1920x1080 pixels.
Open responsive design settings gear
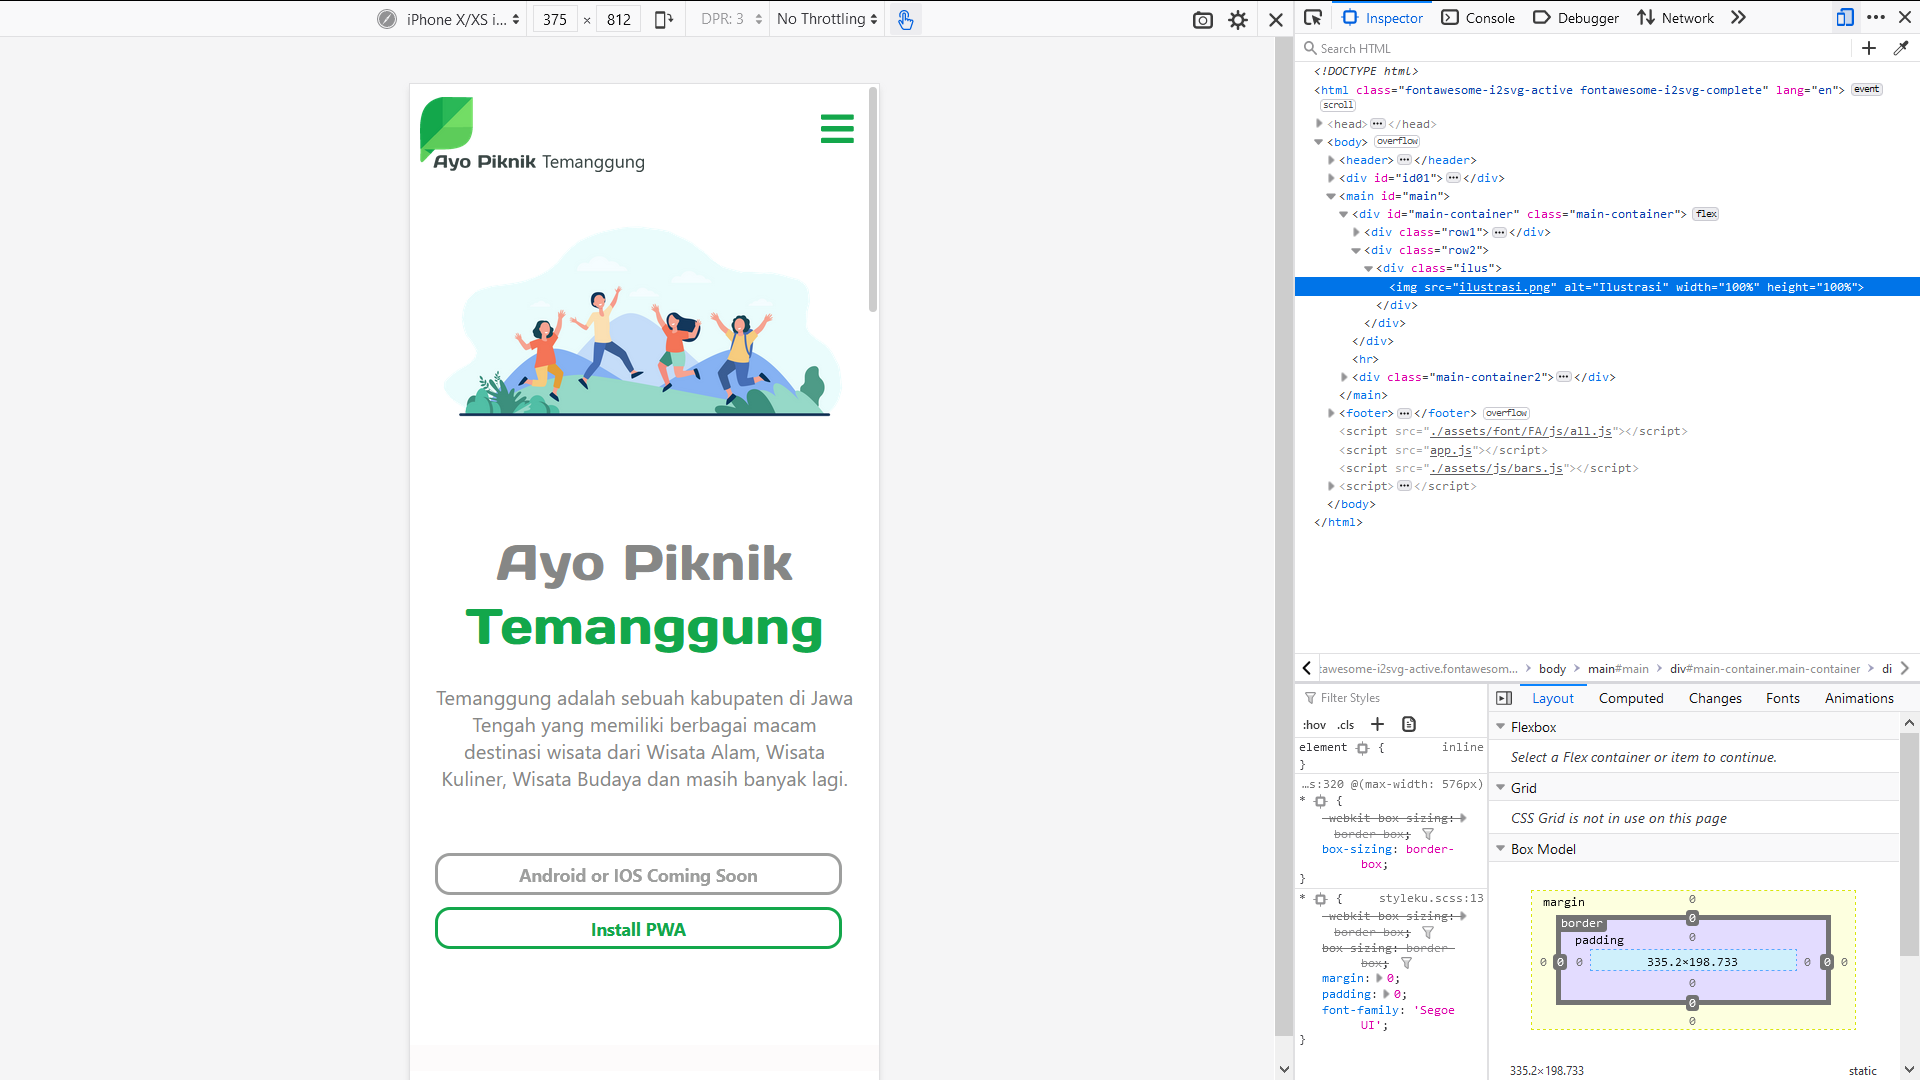pyautogui.click(x=1238, y=20)
